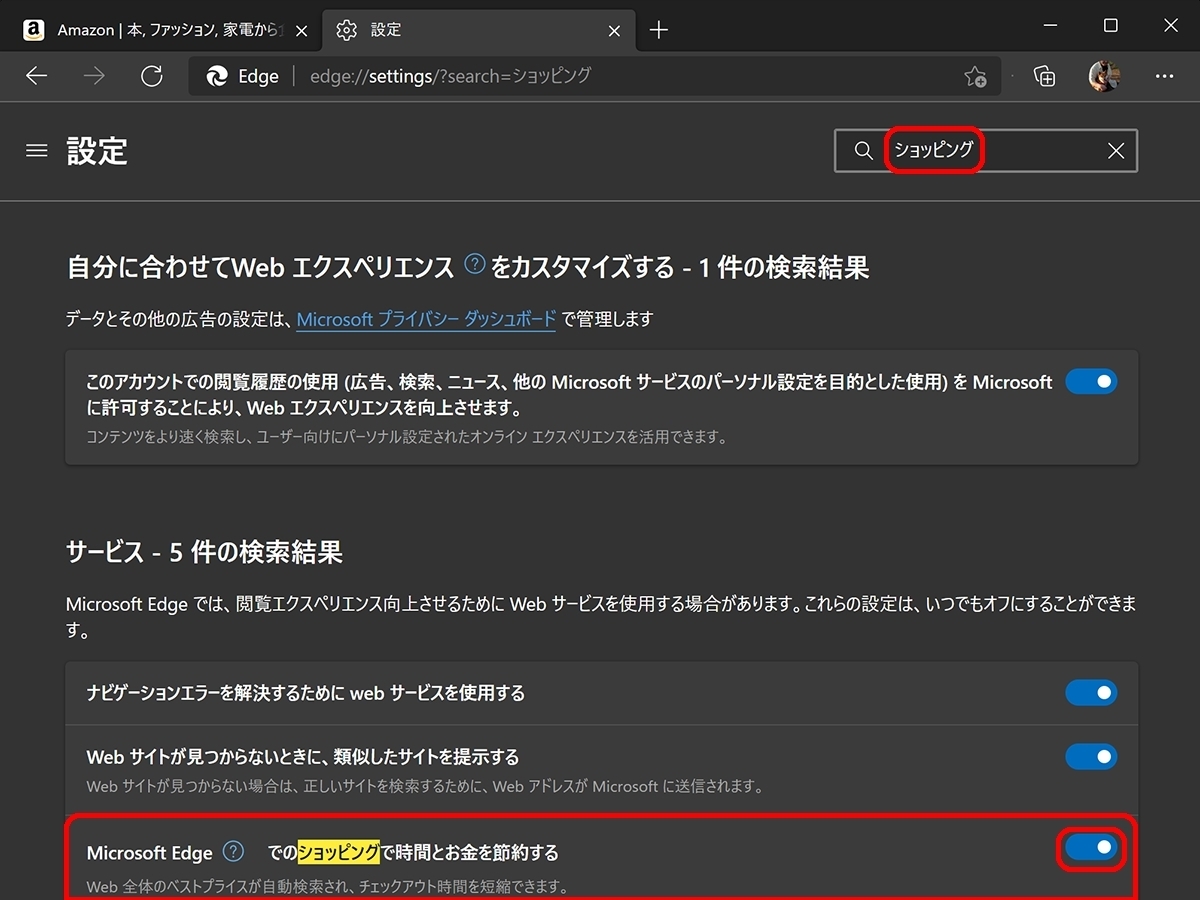The image size is (1200, 900).
Task: Minimize the Edge window
Action: [1049, 26]
